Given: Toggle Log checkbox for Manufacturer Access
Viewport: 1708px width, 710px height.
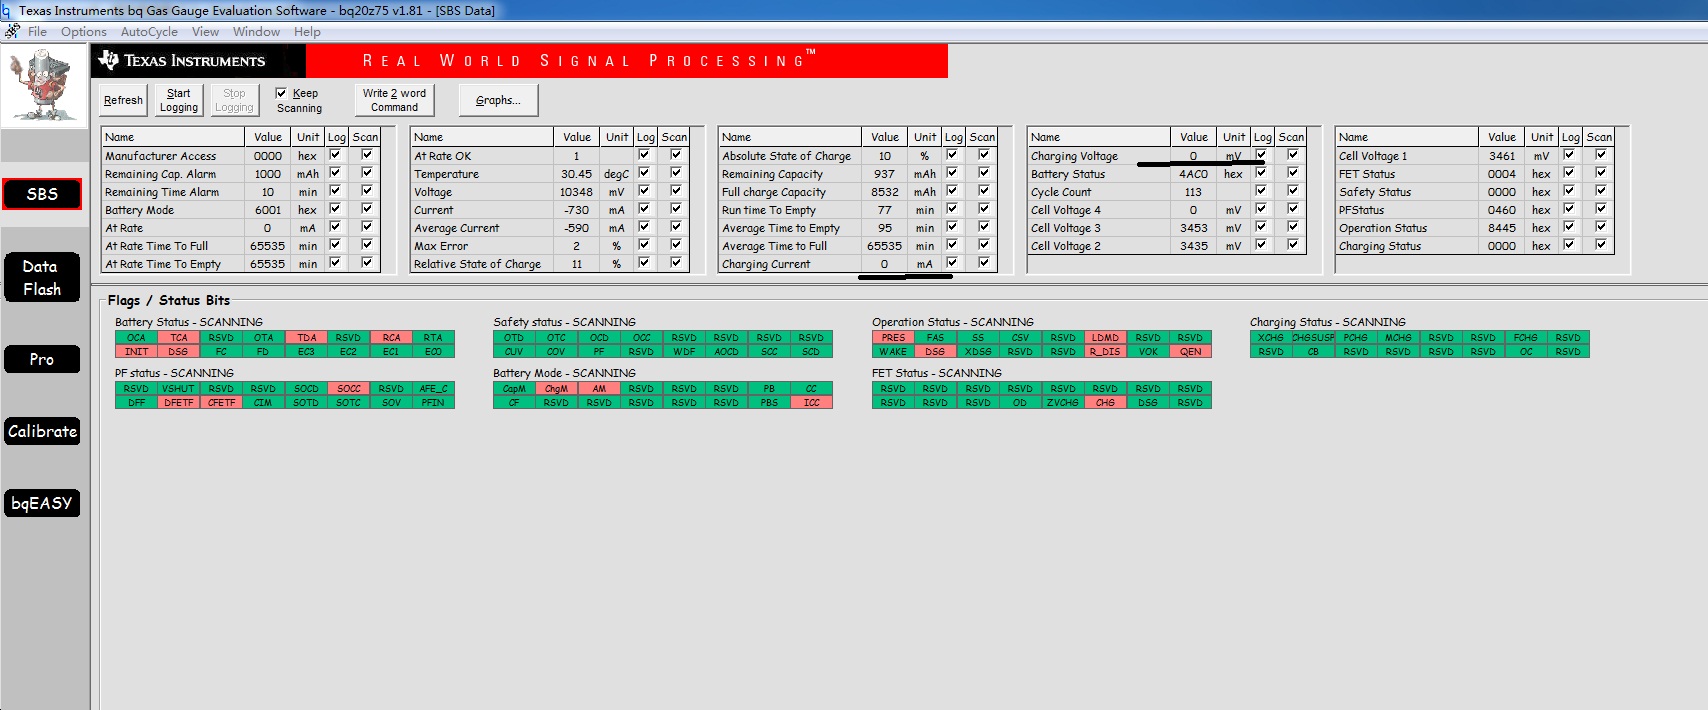Looking at the screenshot, I should (x=335, y=155).
